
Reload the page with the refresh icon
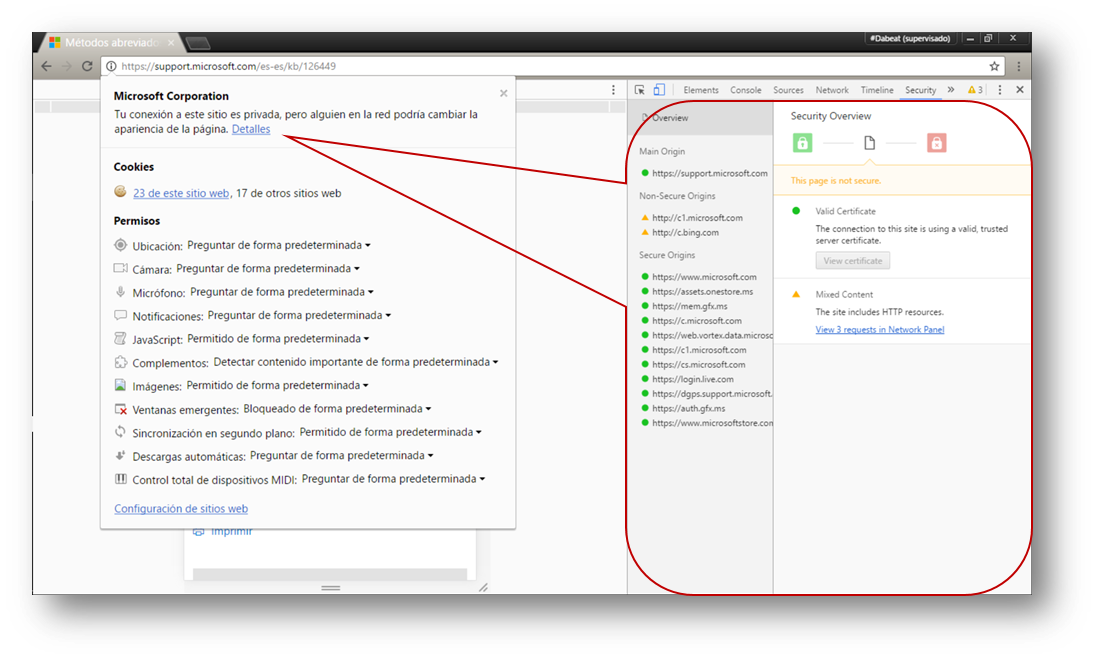[87, 66]
